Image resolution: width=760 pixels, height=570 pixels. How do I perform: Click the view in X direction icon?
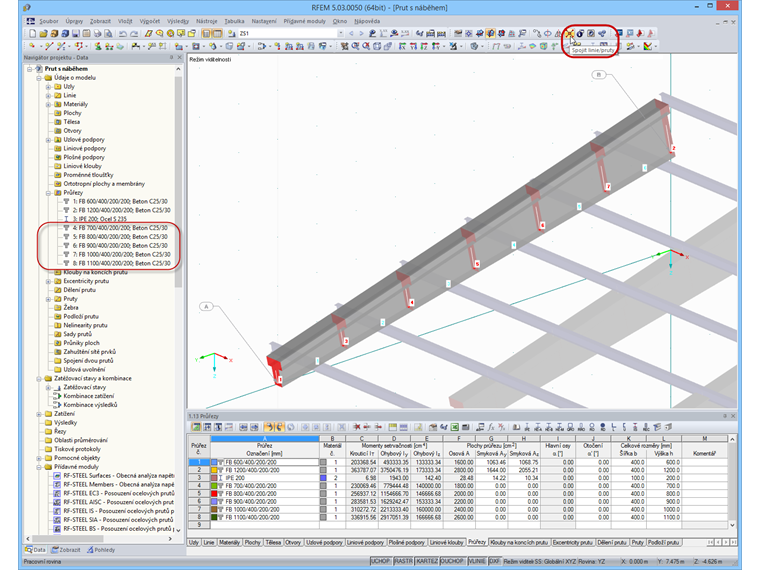pos(402,46)
